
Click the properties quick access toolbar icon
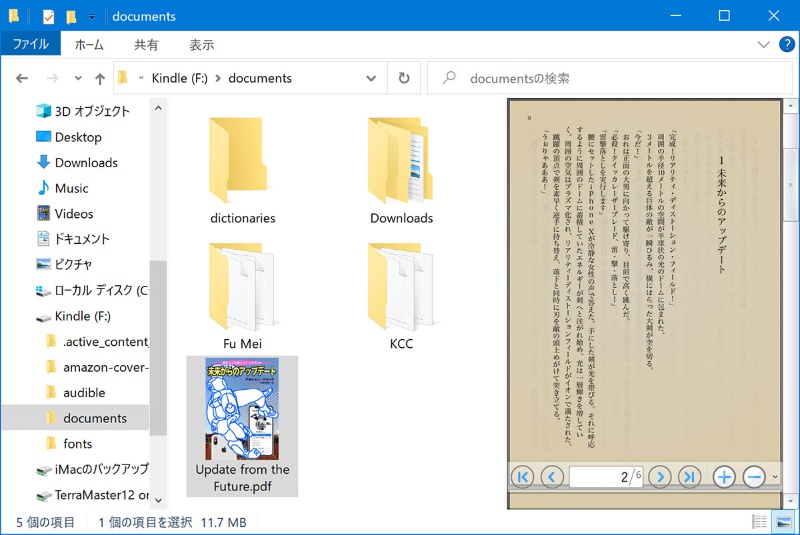(x=48, y=17)
